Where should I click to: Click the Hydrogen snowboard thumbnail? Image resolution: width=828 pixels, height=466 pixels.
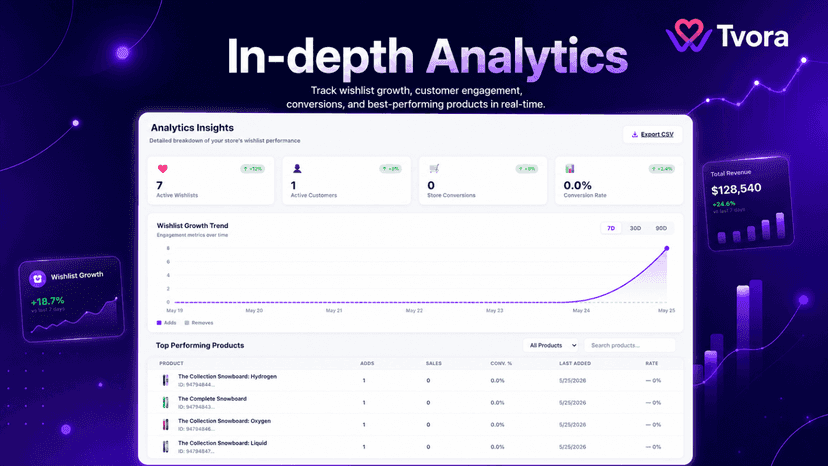pos(165,380)
